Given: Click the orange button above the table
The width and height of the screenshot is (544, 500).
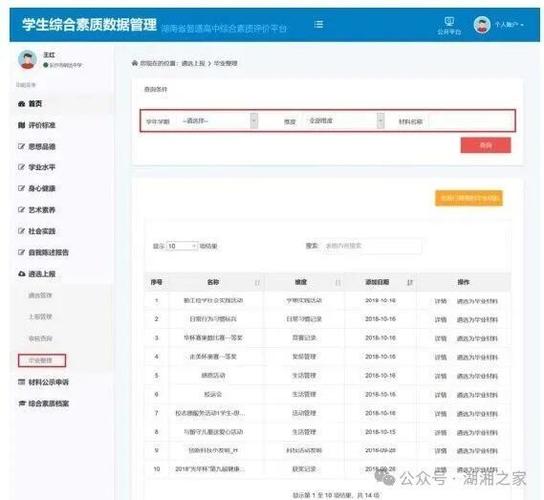Looking at the screenshot, I should (x=469, y=198).
